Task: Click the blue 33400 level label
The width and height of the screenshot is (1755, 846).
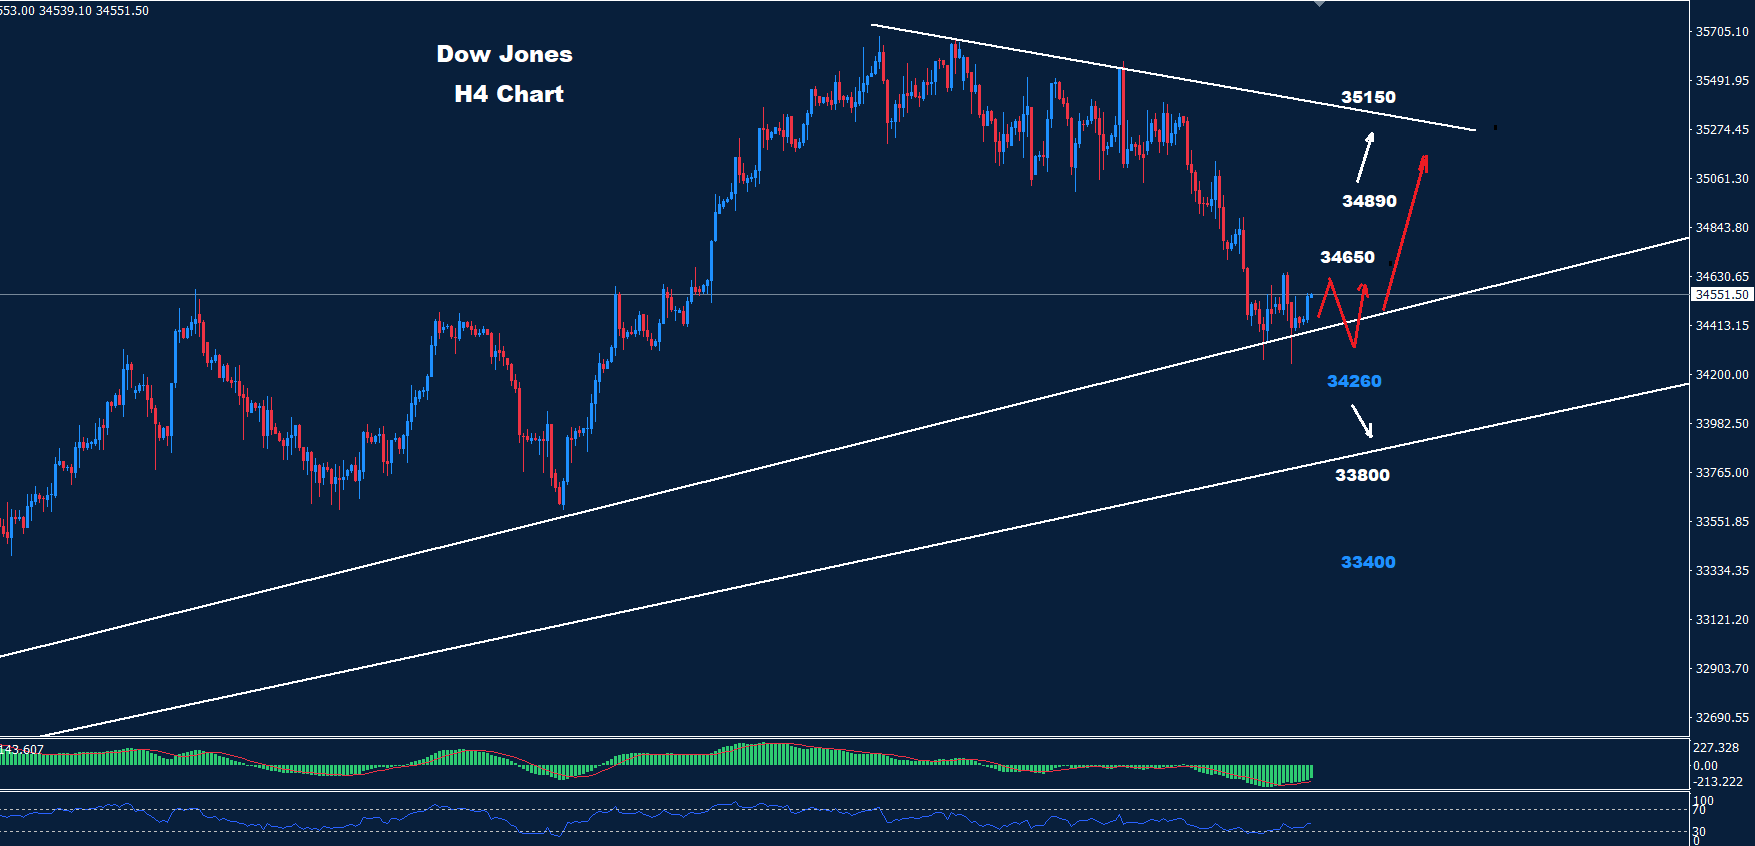Action: pos(1368,562)
